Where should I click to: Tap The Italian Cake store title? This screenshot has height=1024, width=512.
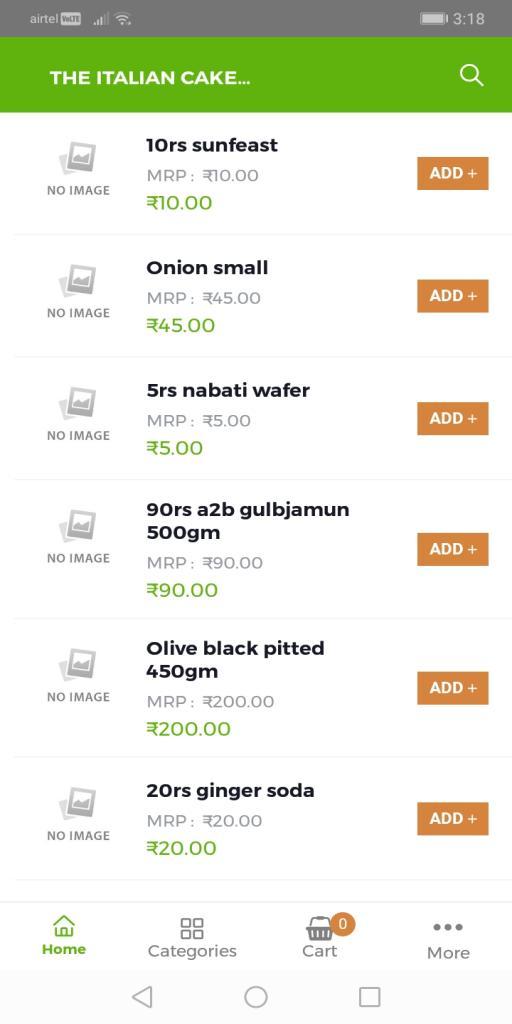[150, 78]
